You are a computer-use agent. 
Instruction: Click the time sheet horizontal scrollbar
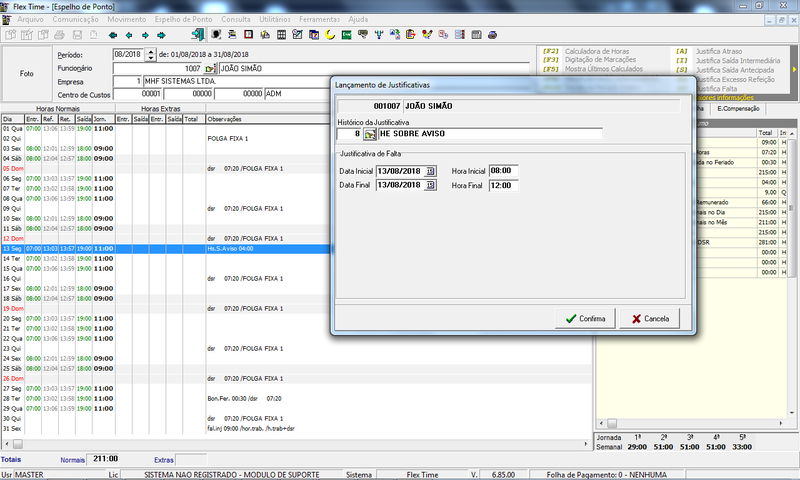[x=296, y=444]
